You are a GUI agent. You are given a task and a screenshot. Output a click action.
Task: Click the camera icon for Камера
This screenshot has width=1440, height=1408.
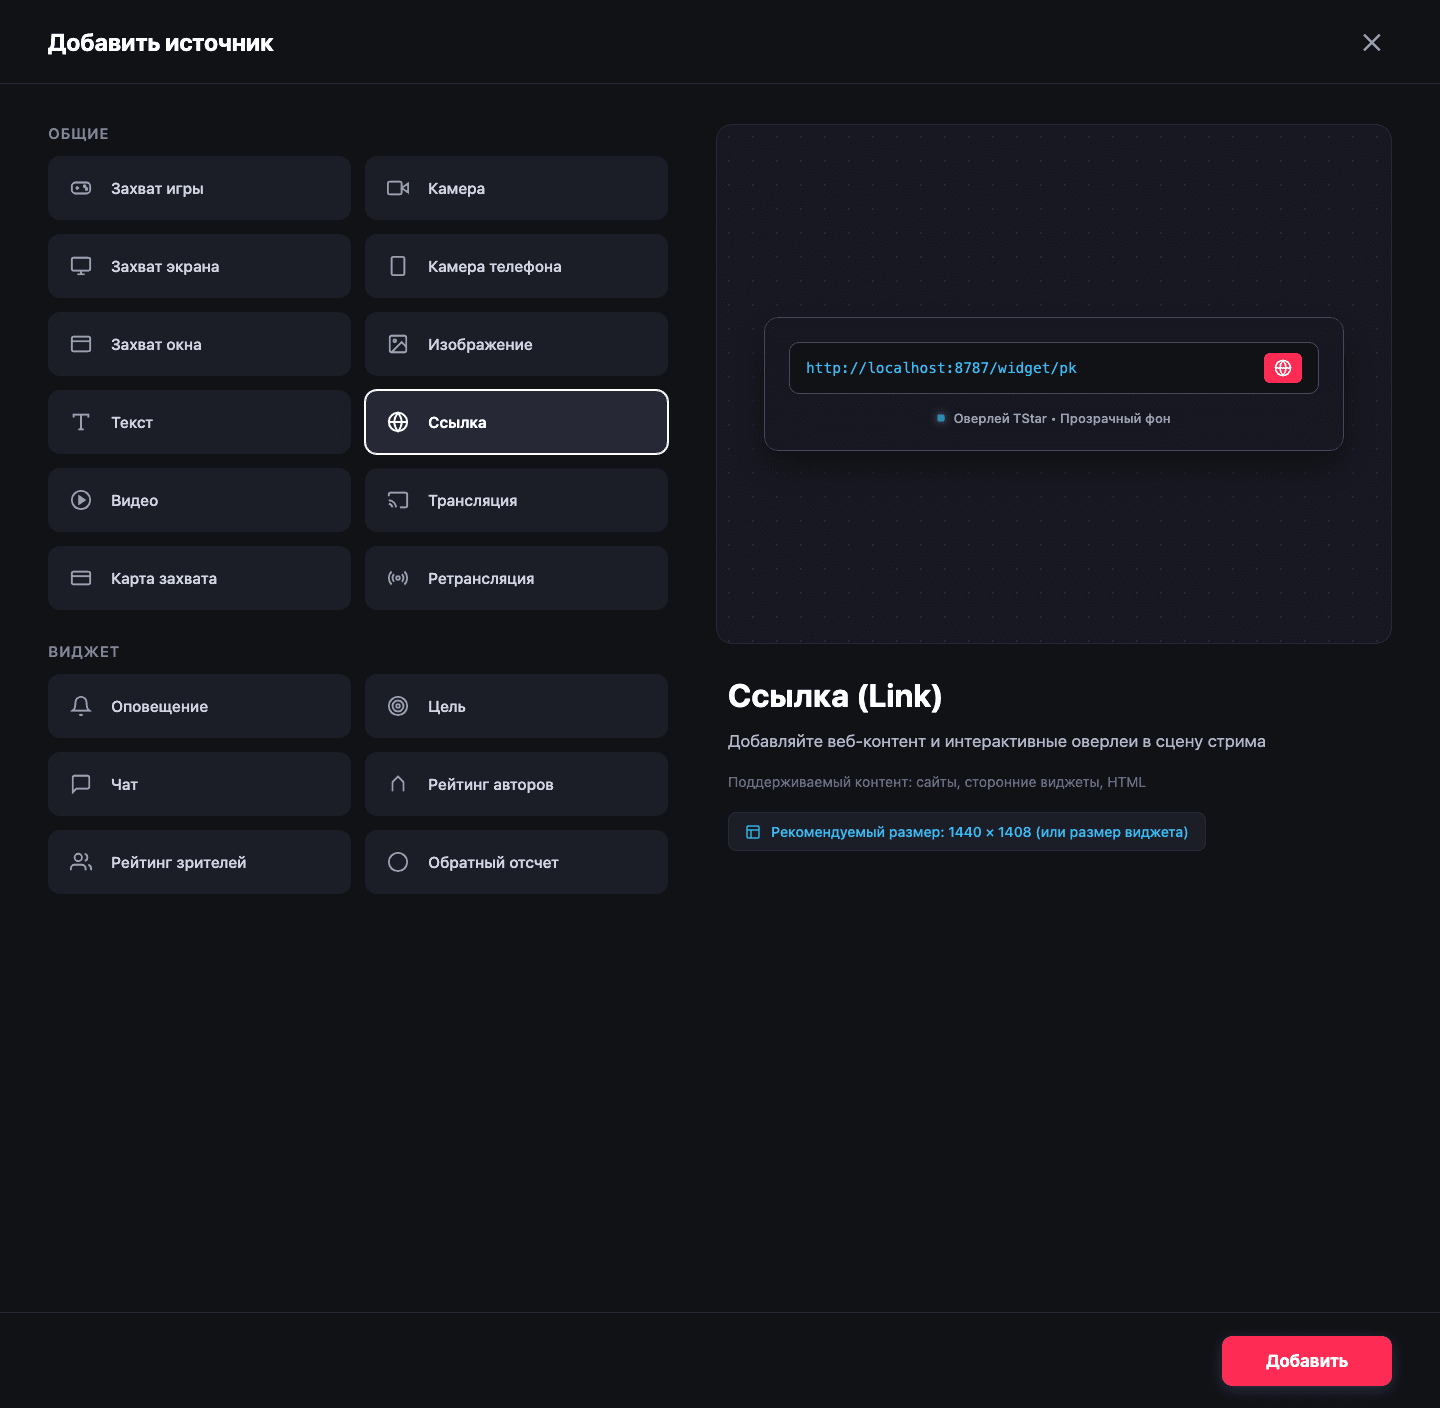point(398,188)
